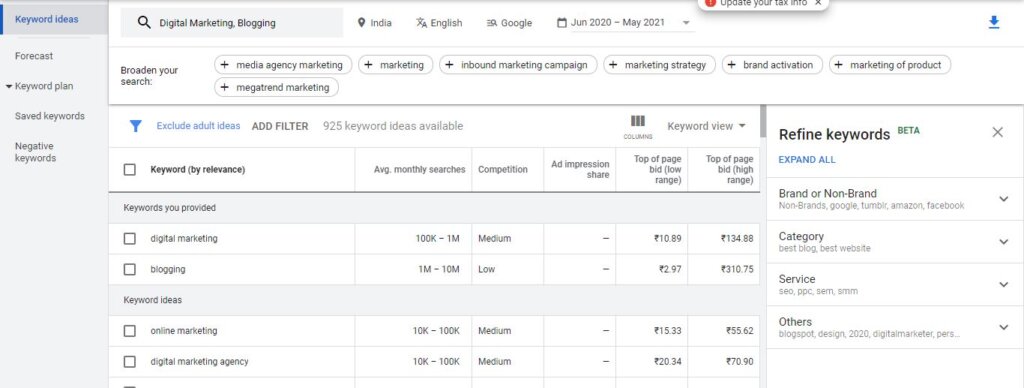Click the 'digital marketing agency' keyword text
The image size is (1024, 388).
pos(199,362)
